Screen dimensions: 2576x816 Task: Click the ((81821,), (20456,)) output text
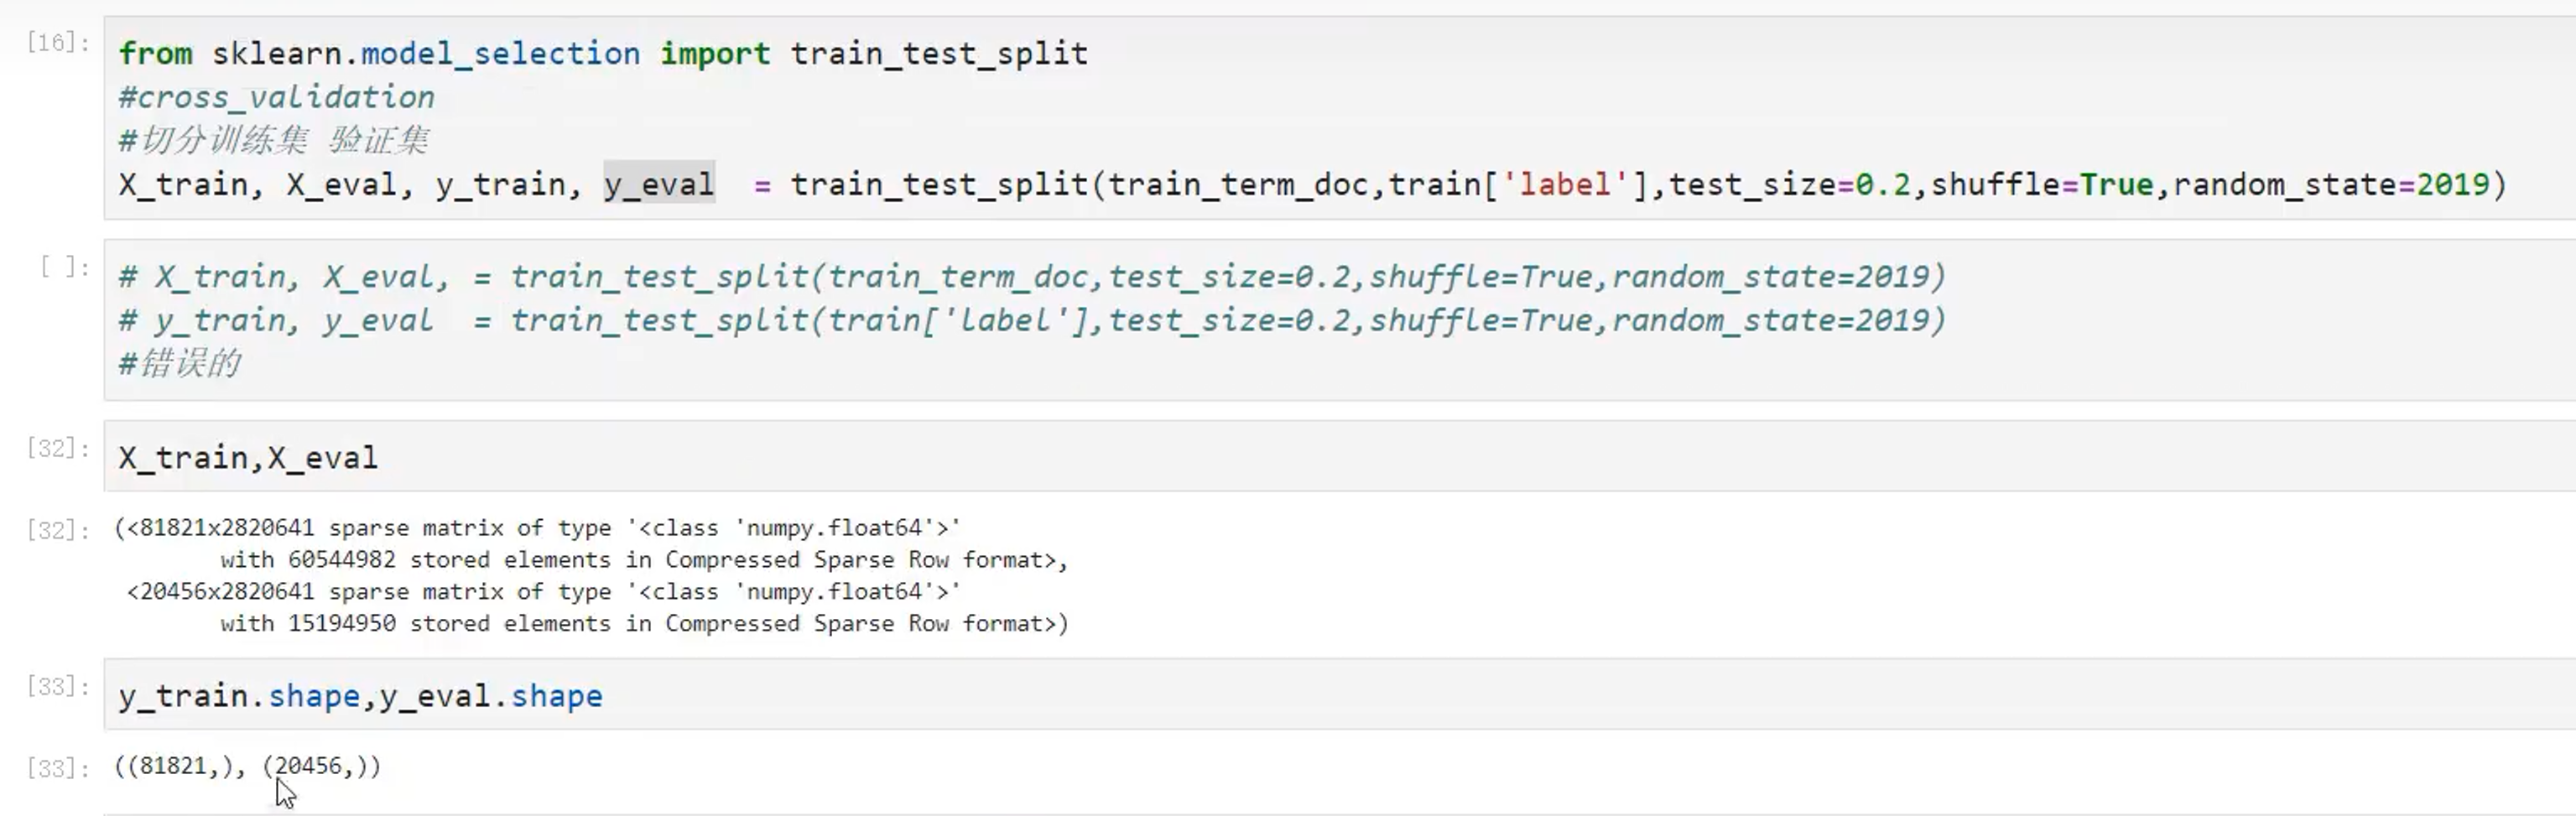click(x=247, y=766)
